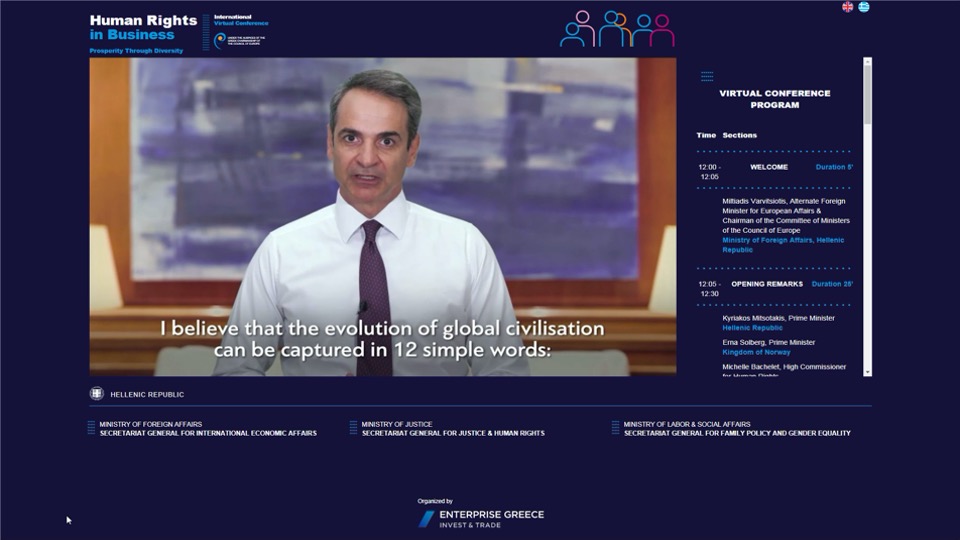Open the Human Rights in Business home logo
The image size is (960, 540).
coord(132,28)
